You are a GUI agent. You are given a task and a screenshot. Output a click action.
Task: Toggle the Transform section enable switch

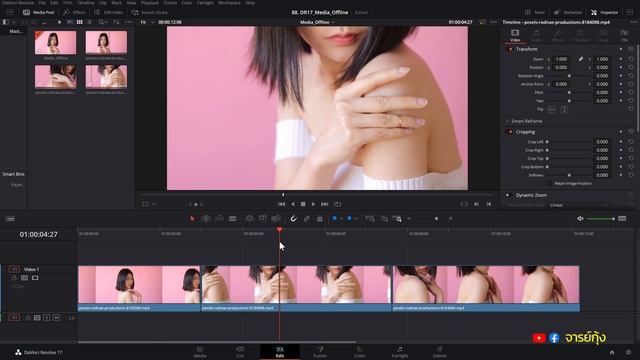(x=509, y=49)
